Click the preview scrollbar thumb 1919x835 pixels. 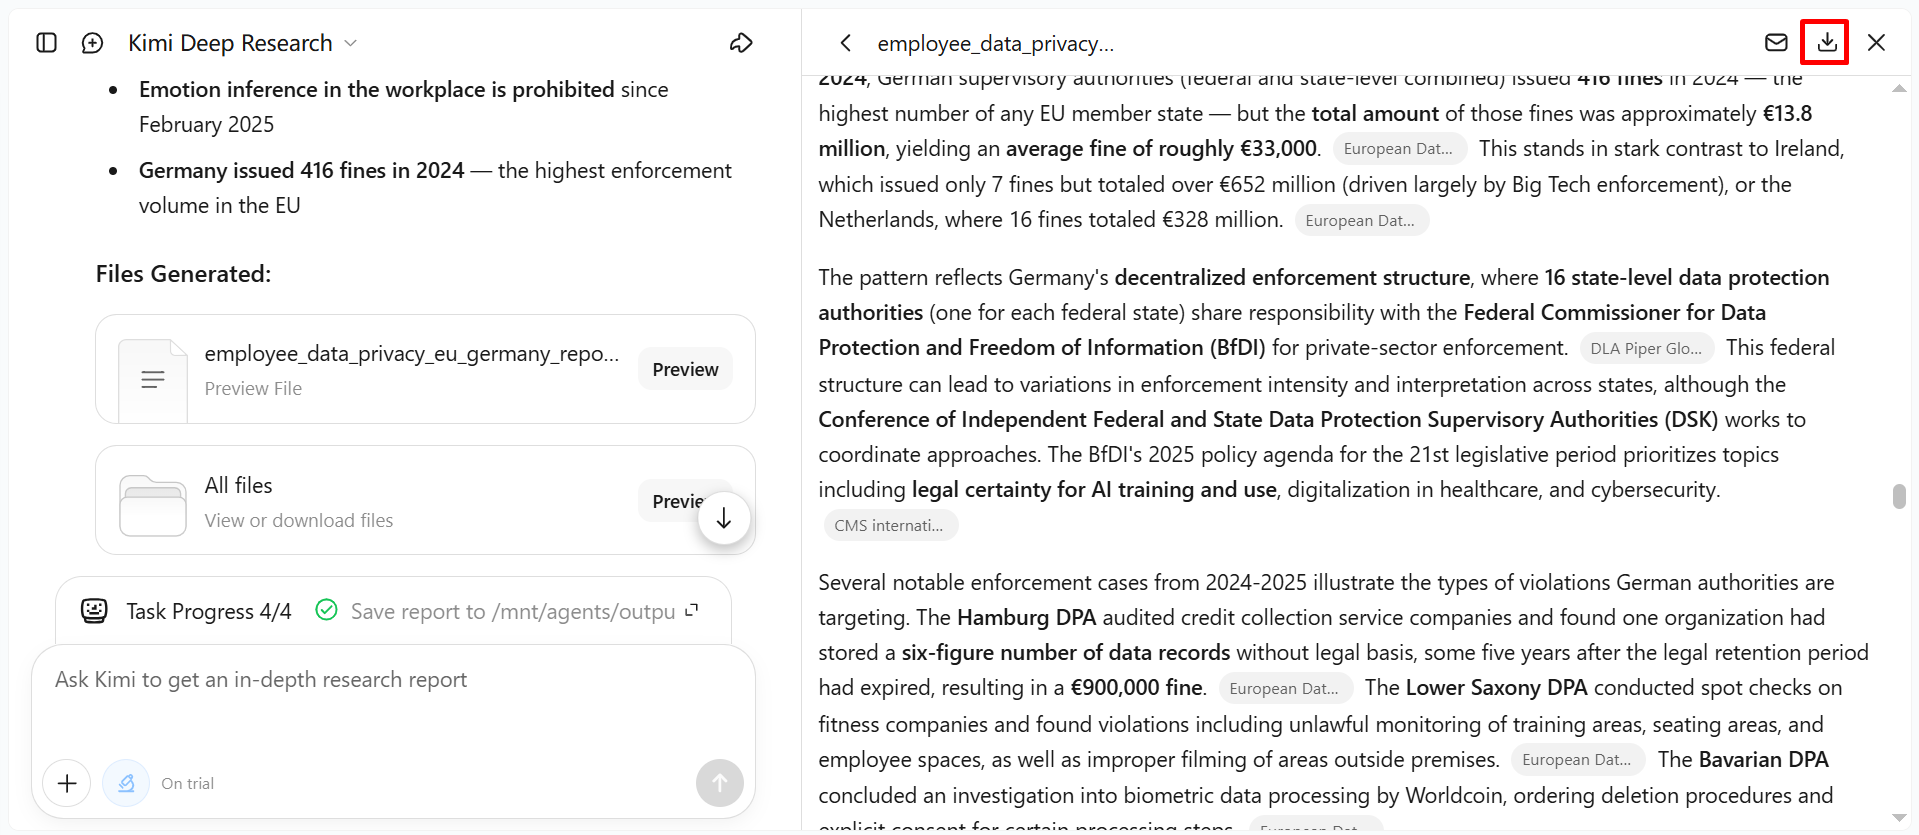point(1899,497)
